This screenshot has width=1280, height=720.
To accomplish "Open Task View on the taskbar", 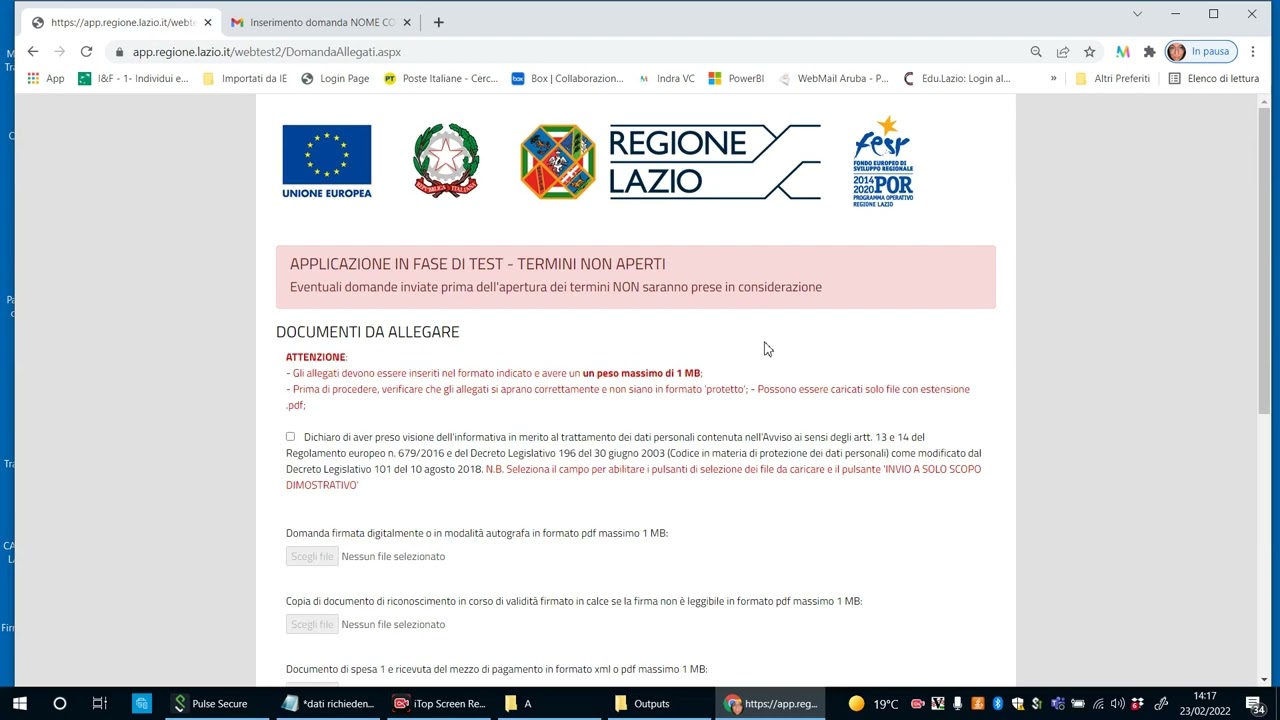I will point(99,704).
